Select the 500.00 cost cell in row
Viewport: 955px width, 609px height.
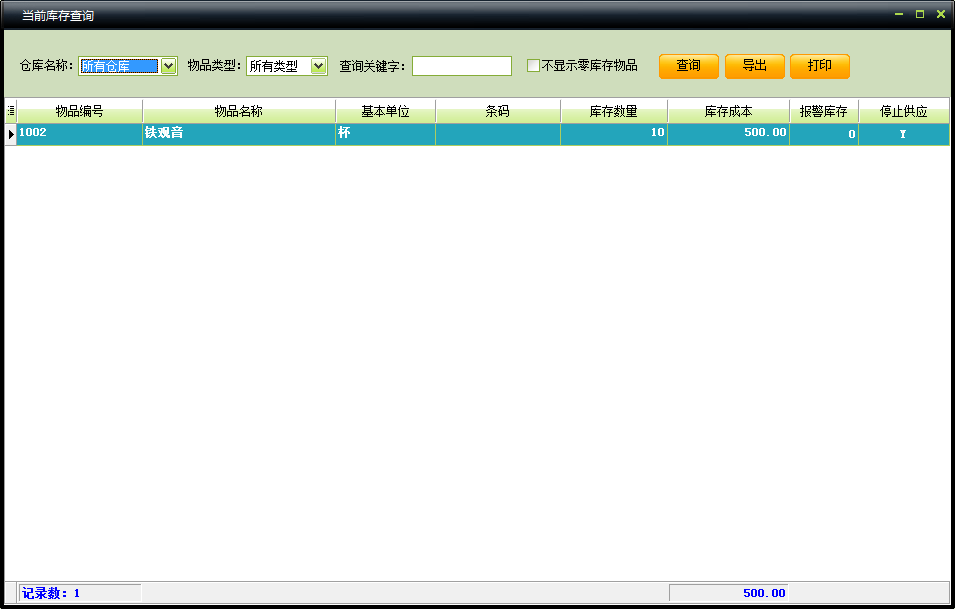[x=728, y=134]
